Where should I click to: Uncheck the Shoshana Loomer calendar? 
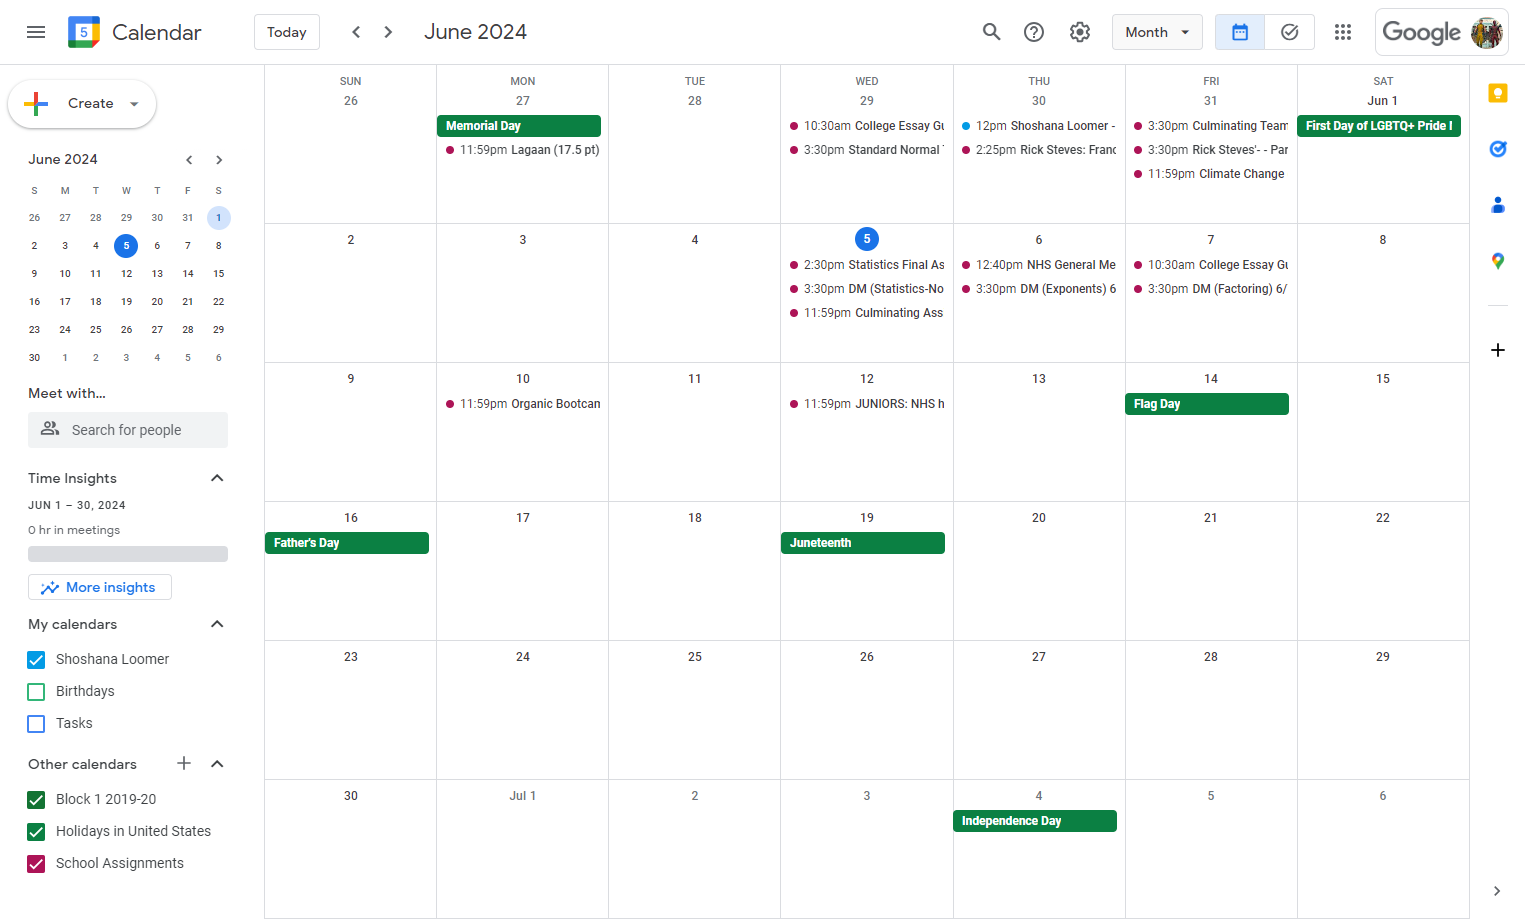pos(36,660)
